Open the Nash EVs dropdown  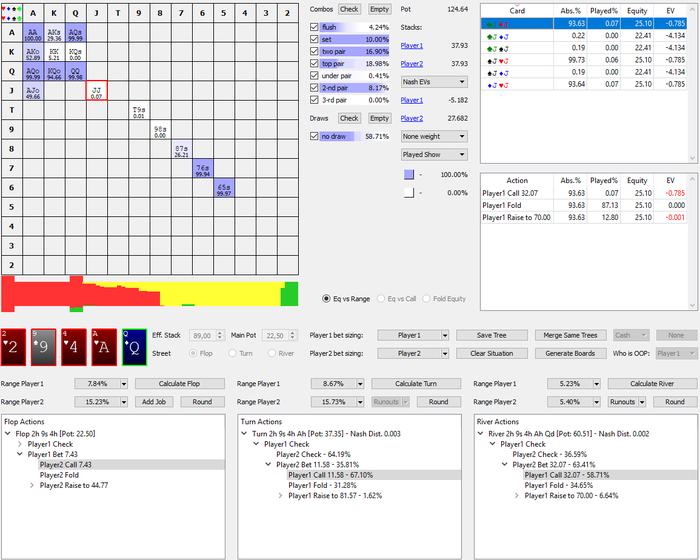[434, 82]
